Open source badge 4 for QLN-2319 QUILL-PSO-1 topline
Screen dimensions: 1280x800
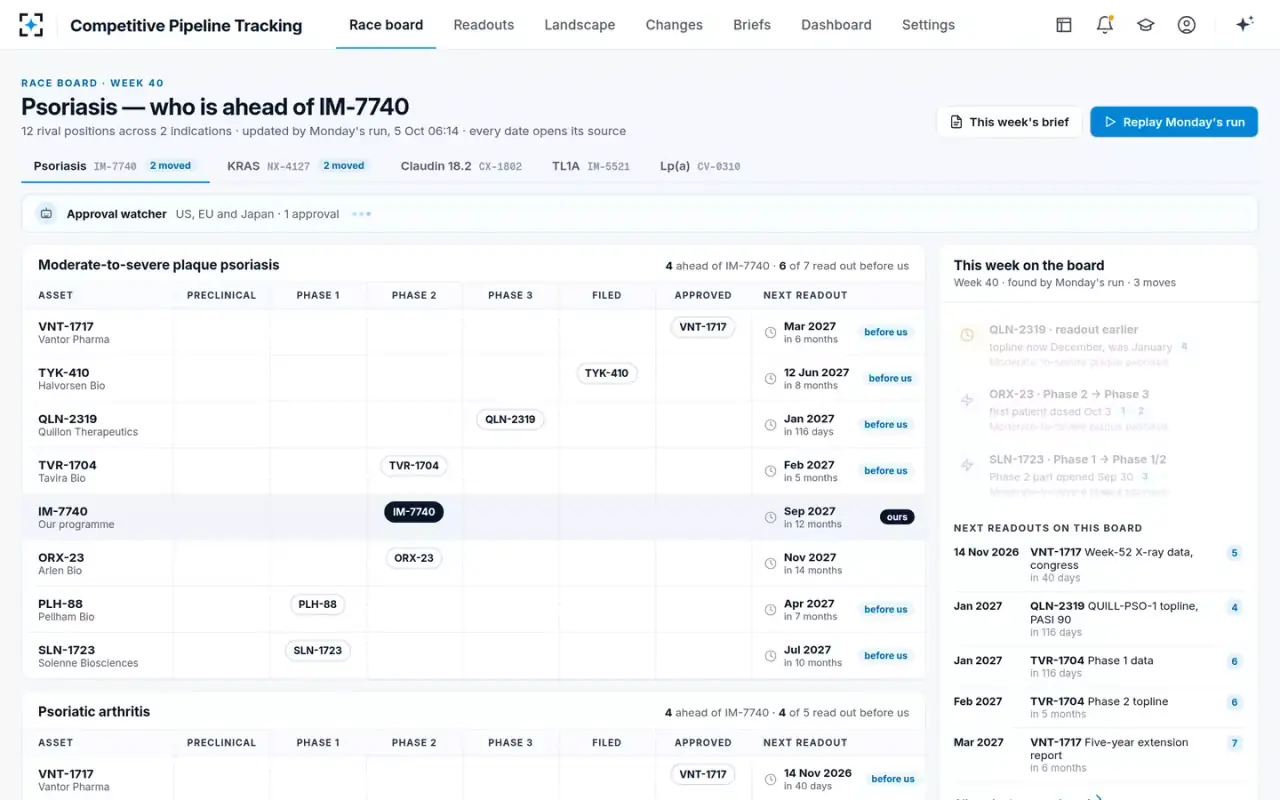1234,607
